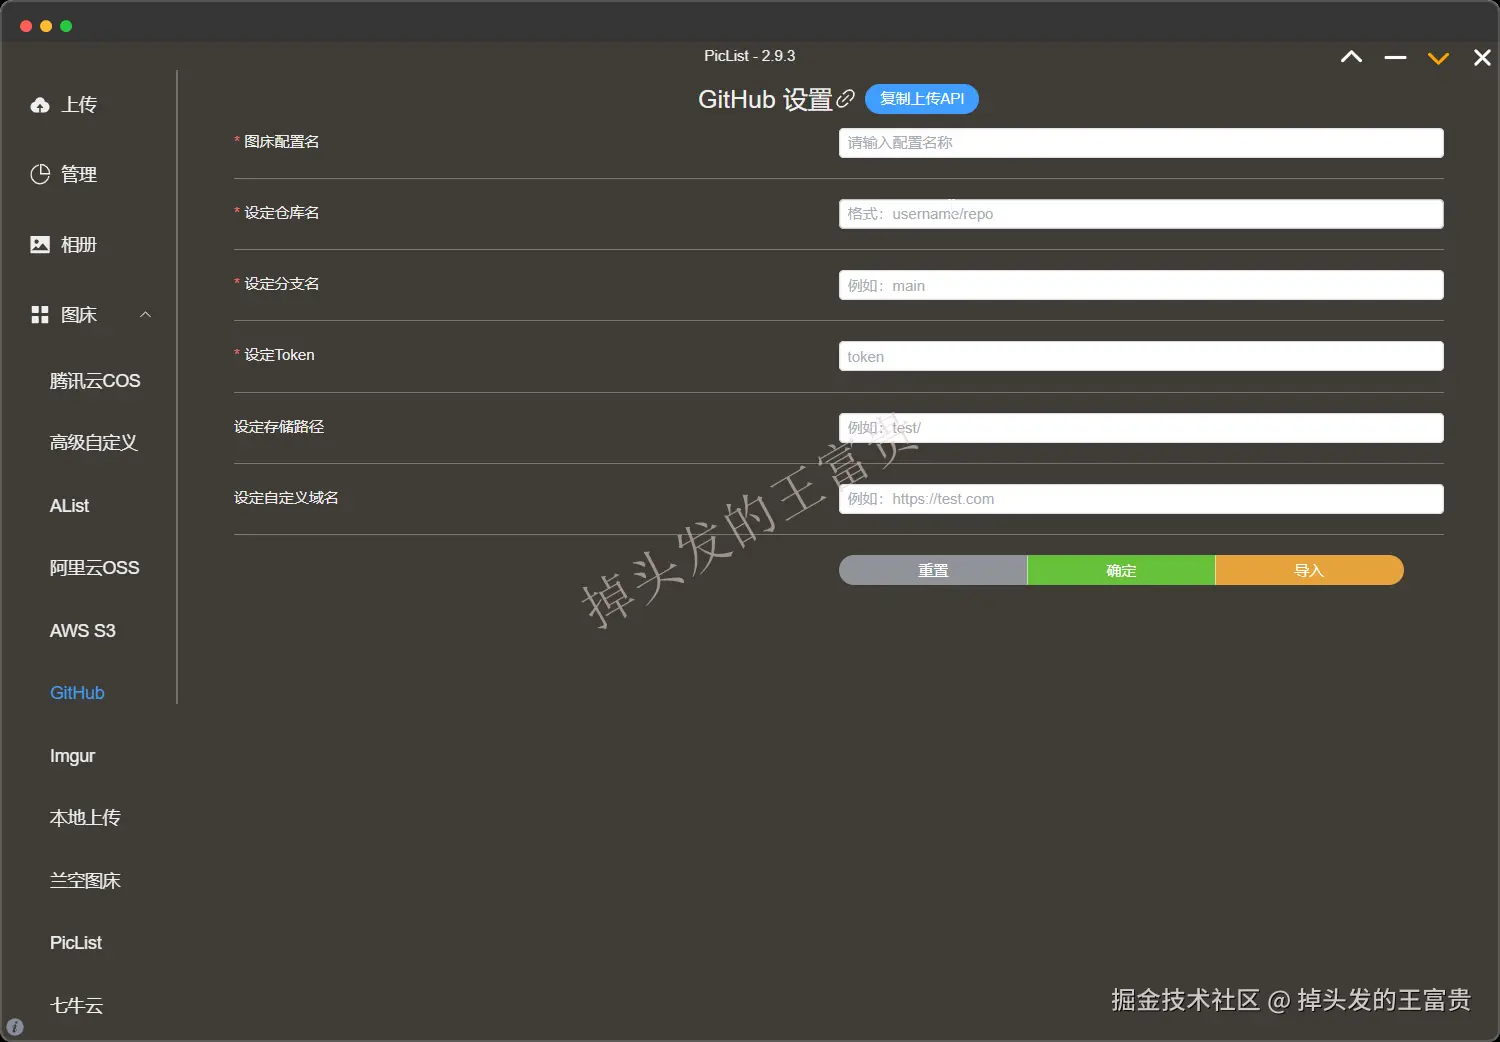The image size is (1500, 1042).
Task: Click the yellow macOS minimize light
Action: coord(46,26)
